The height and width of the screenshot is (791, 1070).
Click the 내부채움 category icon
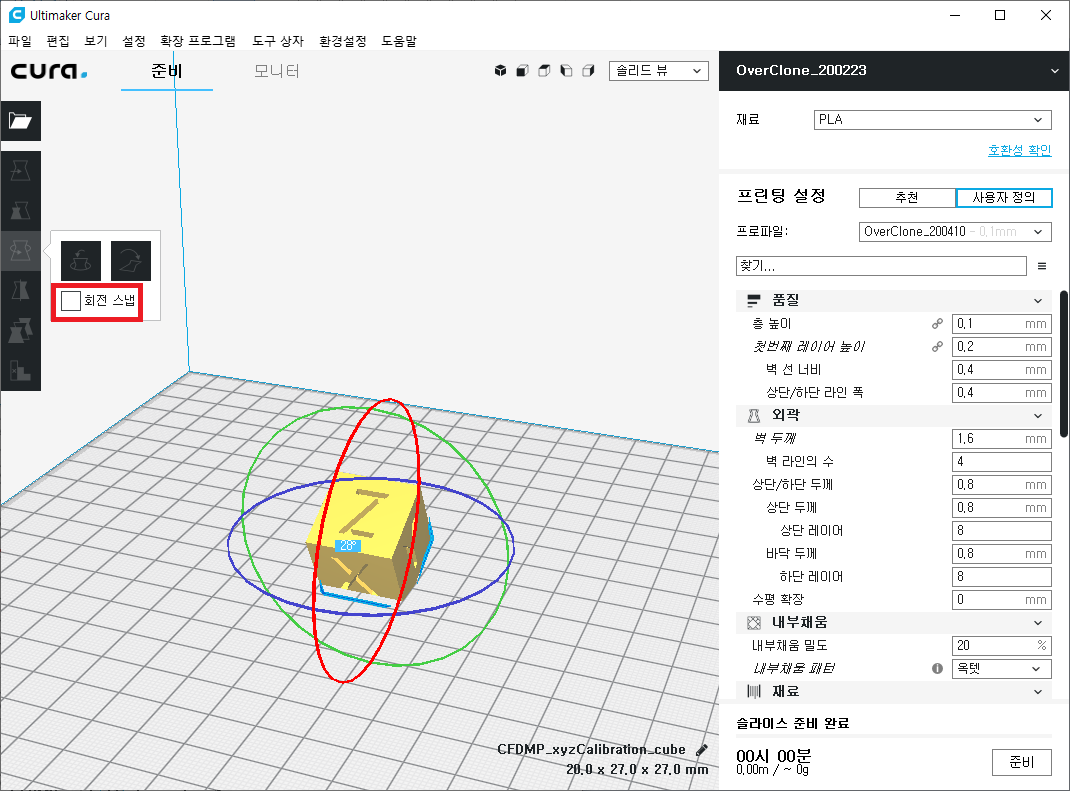(753, 622)
